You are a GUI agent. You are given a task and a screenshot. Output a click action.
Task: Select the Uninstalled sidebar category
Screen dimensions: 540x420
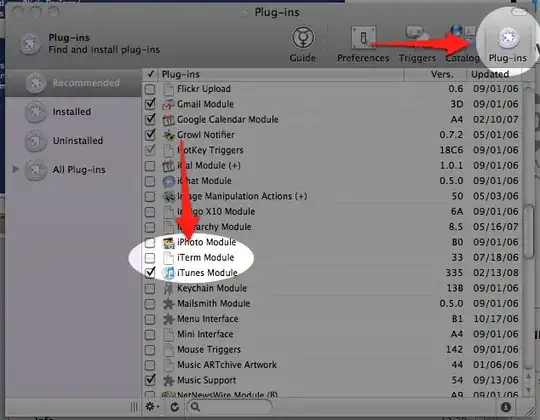point(73,140)
